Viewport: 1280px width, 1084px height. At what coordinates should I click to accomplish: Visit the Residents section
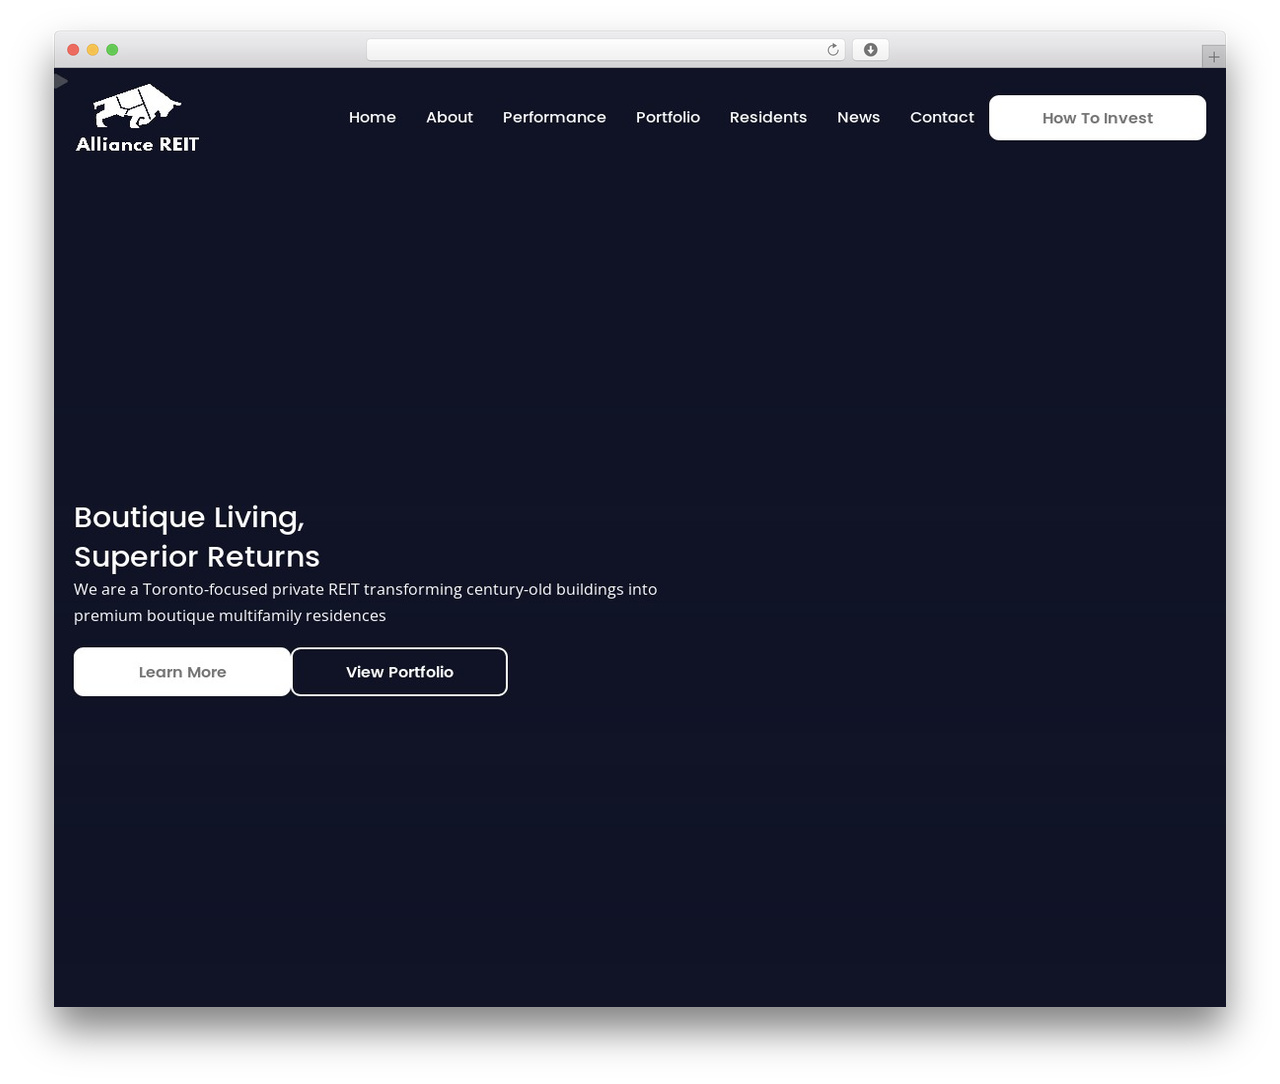point(768,117)
